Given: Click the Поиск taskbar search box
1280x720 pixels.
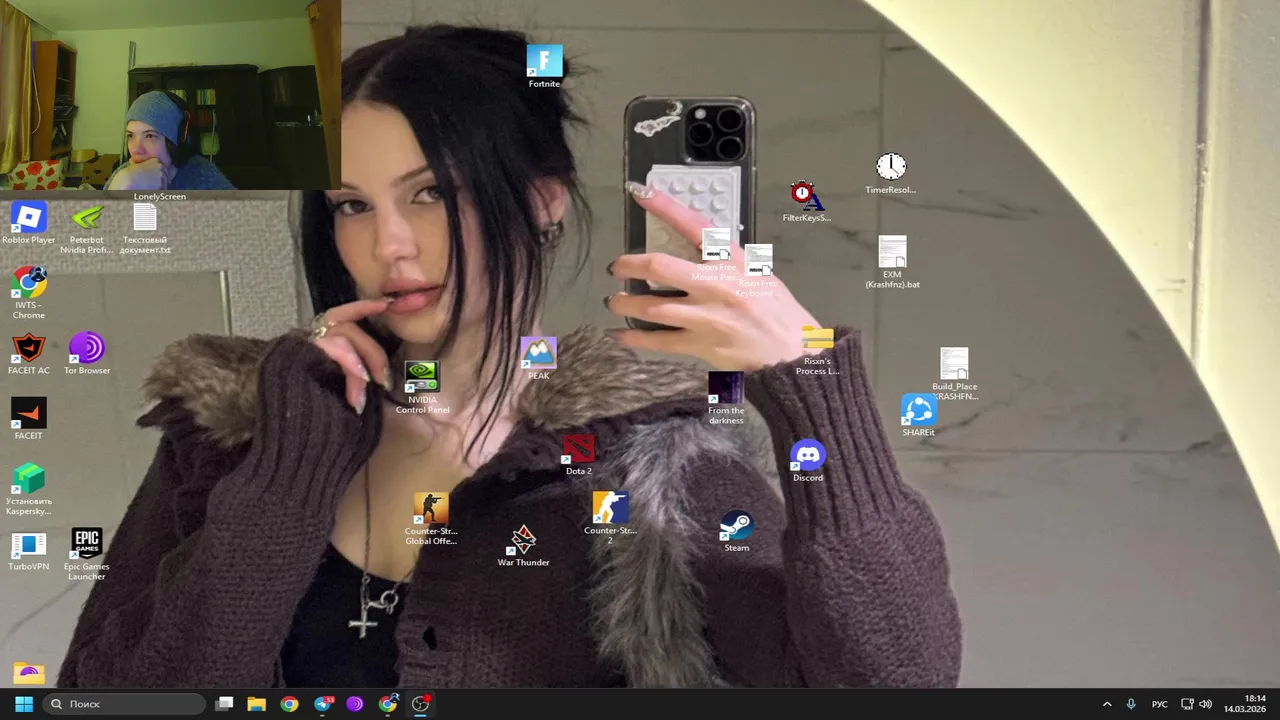Looking at the screenshot, I should 125,704.
